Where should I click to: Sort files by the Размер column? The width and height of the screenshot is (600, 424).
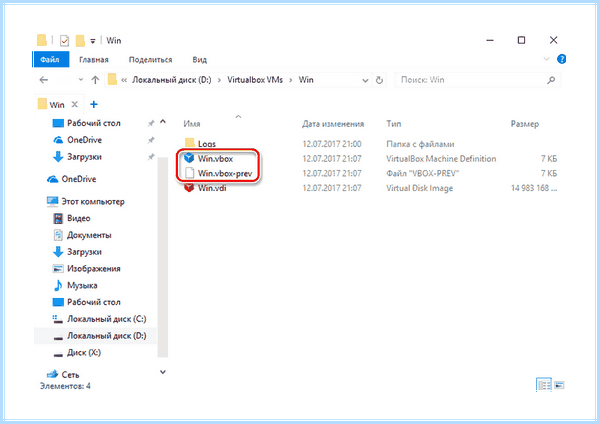point(525,124)
